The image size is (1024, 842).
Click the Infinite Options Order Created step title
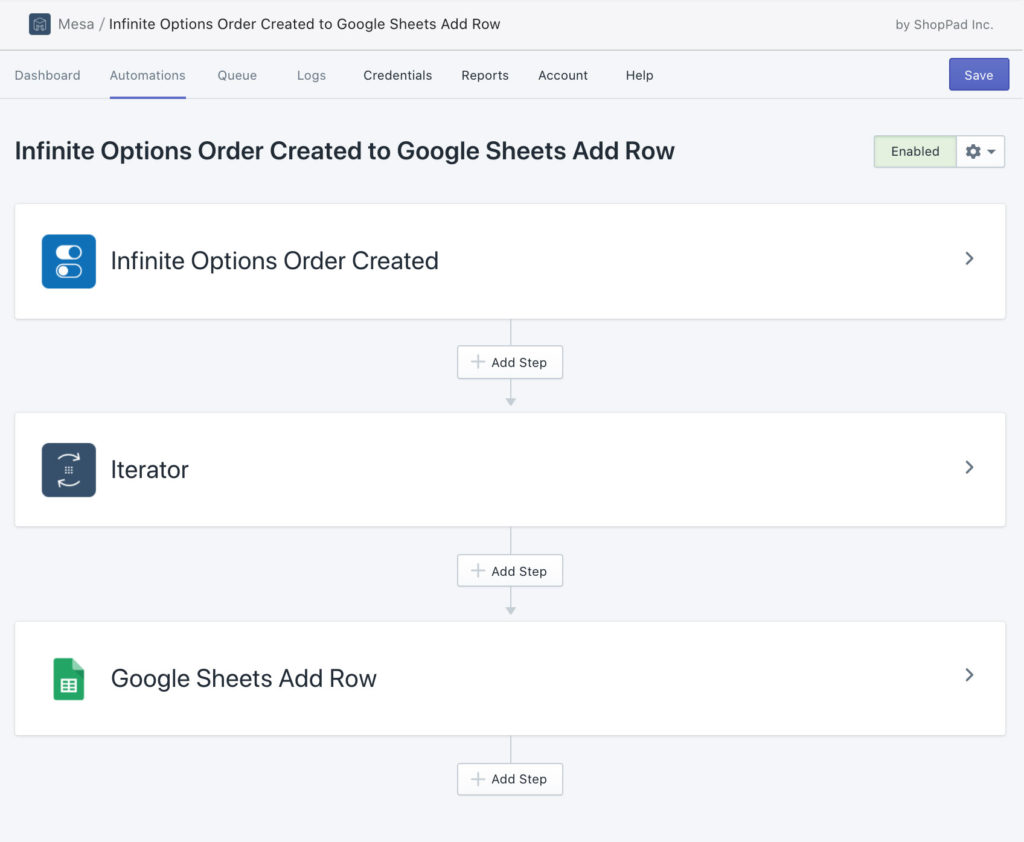pos(274,261)
